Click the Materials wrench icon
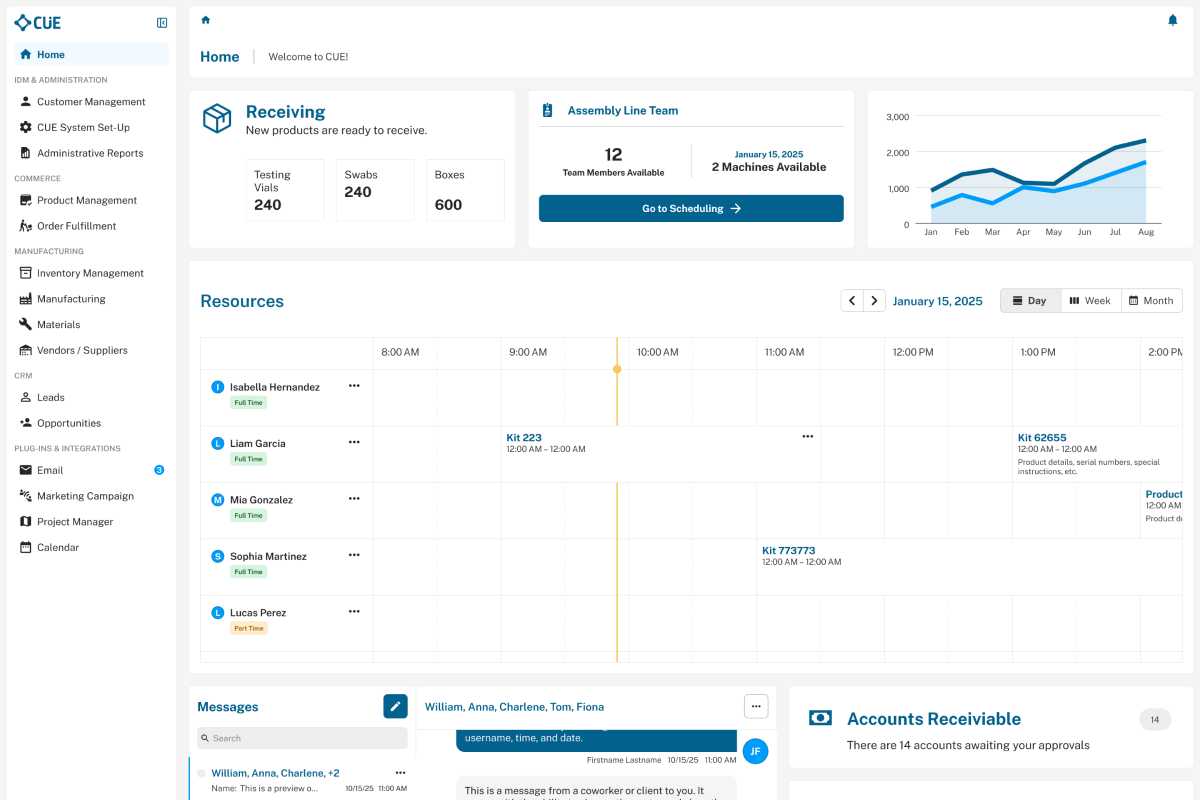 tap(26, 324)
